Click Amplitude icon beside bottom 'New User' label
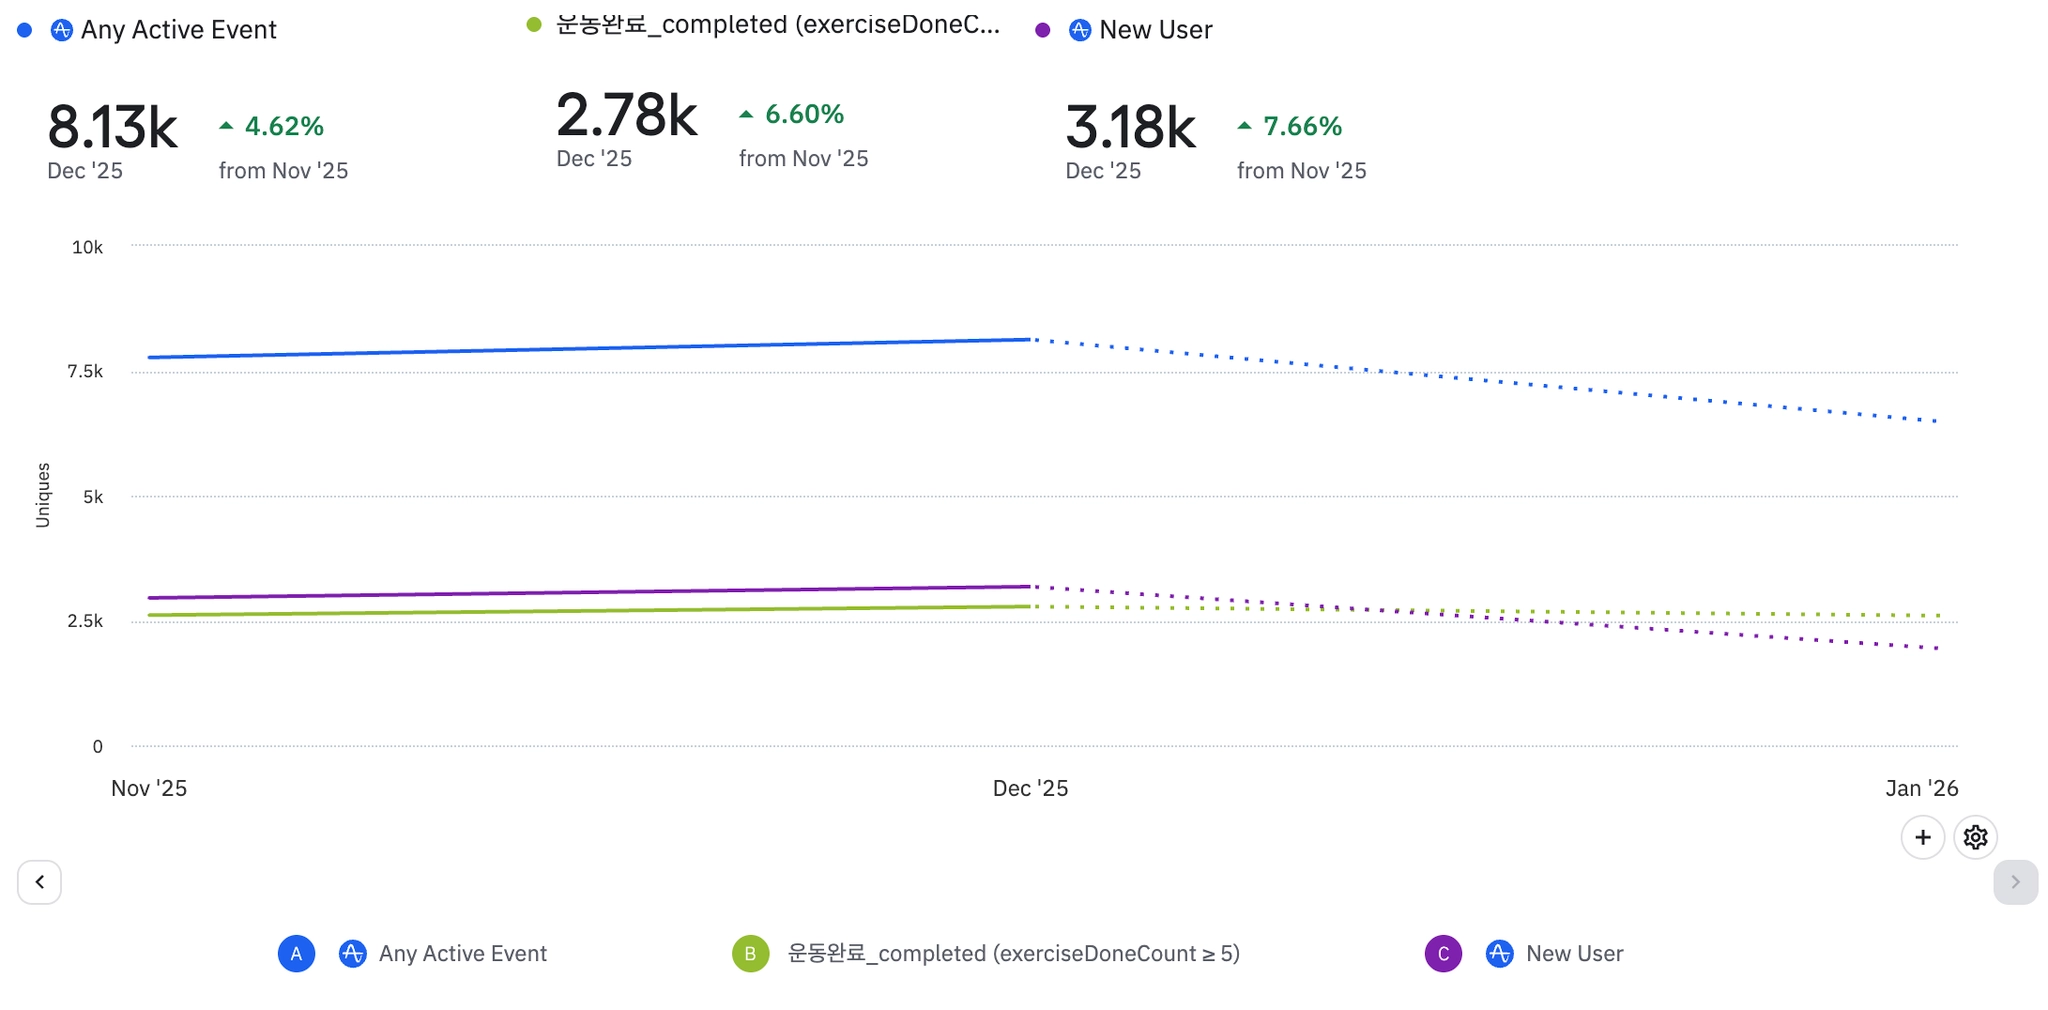This screenshot has height=1010, width=2048. pyautogui.click(x=1498, y=953)
